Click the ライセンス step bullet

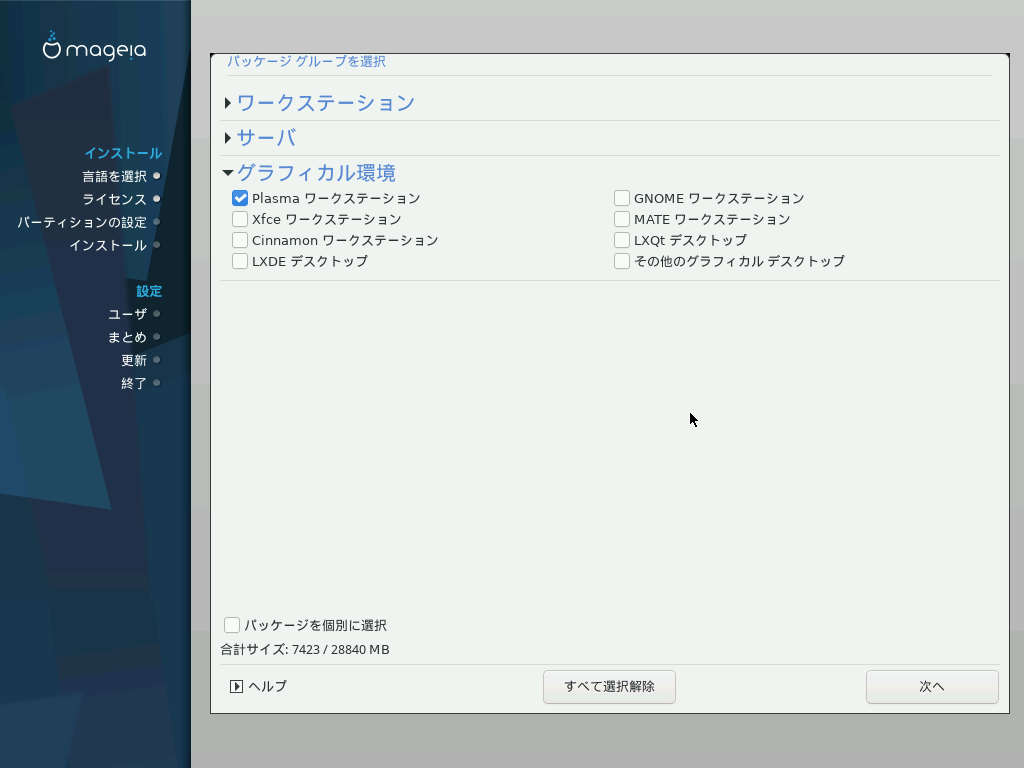tap(157, 199)
